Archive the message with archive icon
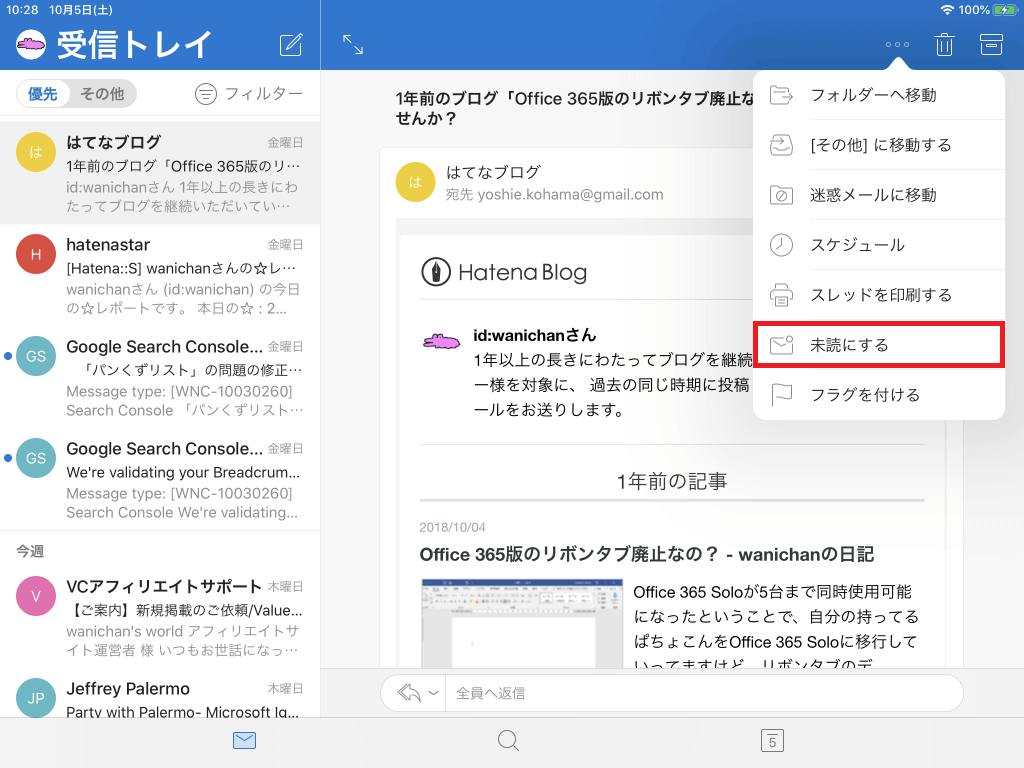Image resolution: width=1024 pixels, height=768 pixels. [991, 44]
